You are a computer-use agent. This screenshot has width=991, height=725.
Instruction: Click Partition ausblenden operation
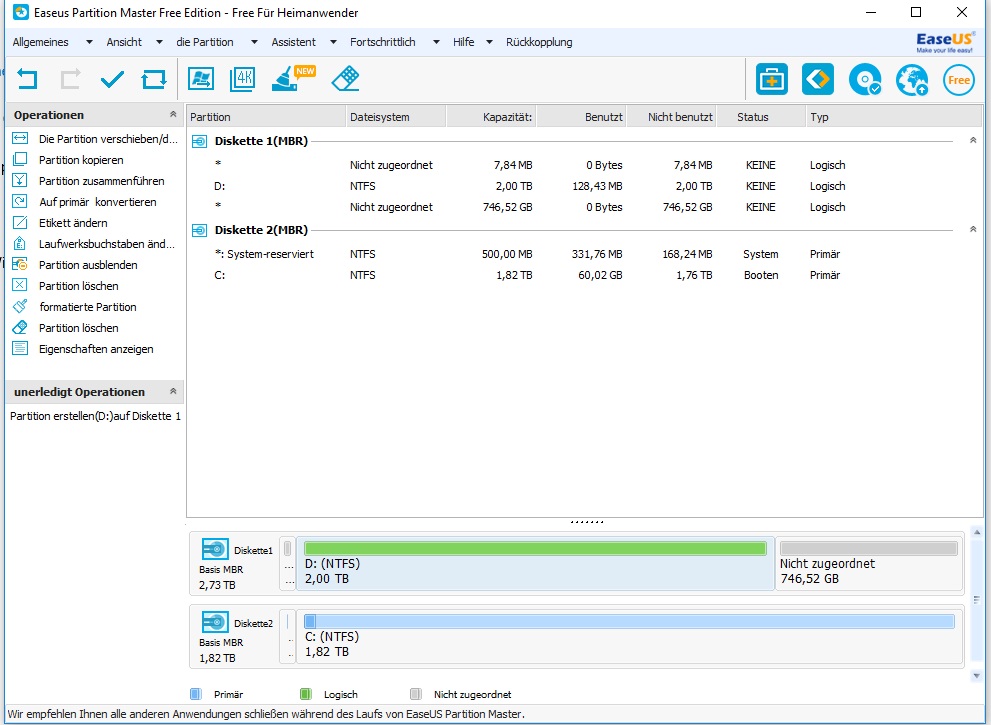point(88,265)
